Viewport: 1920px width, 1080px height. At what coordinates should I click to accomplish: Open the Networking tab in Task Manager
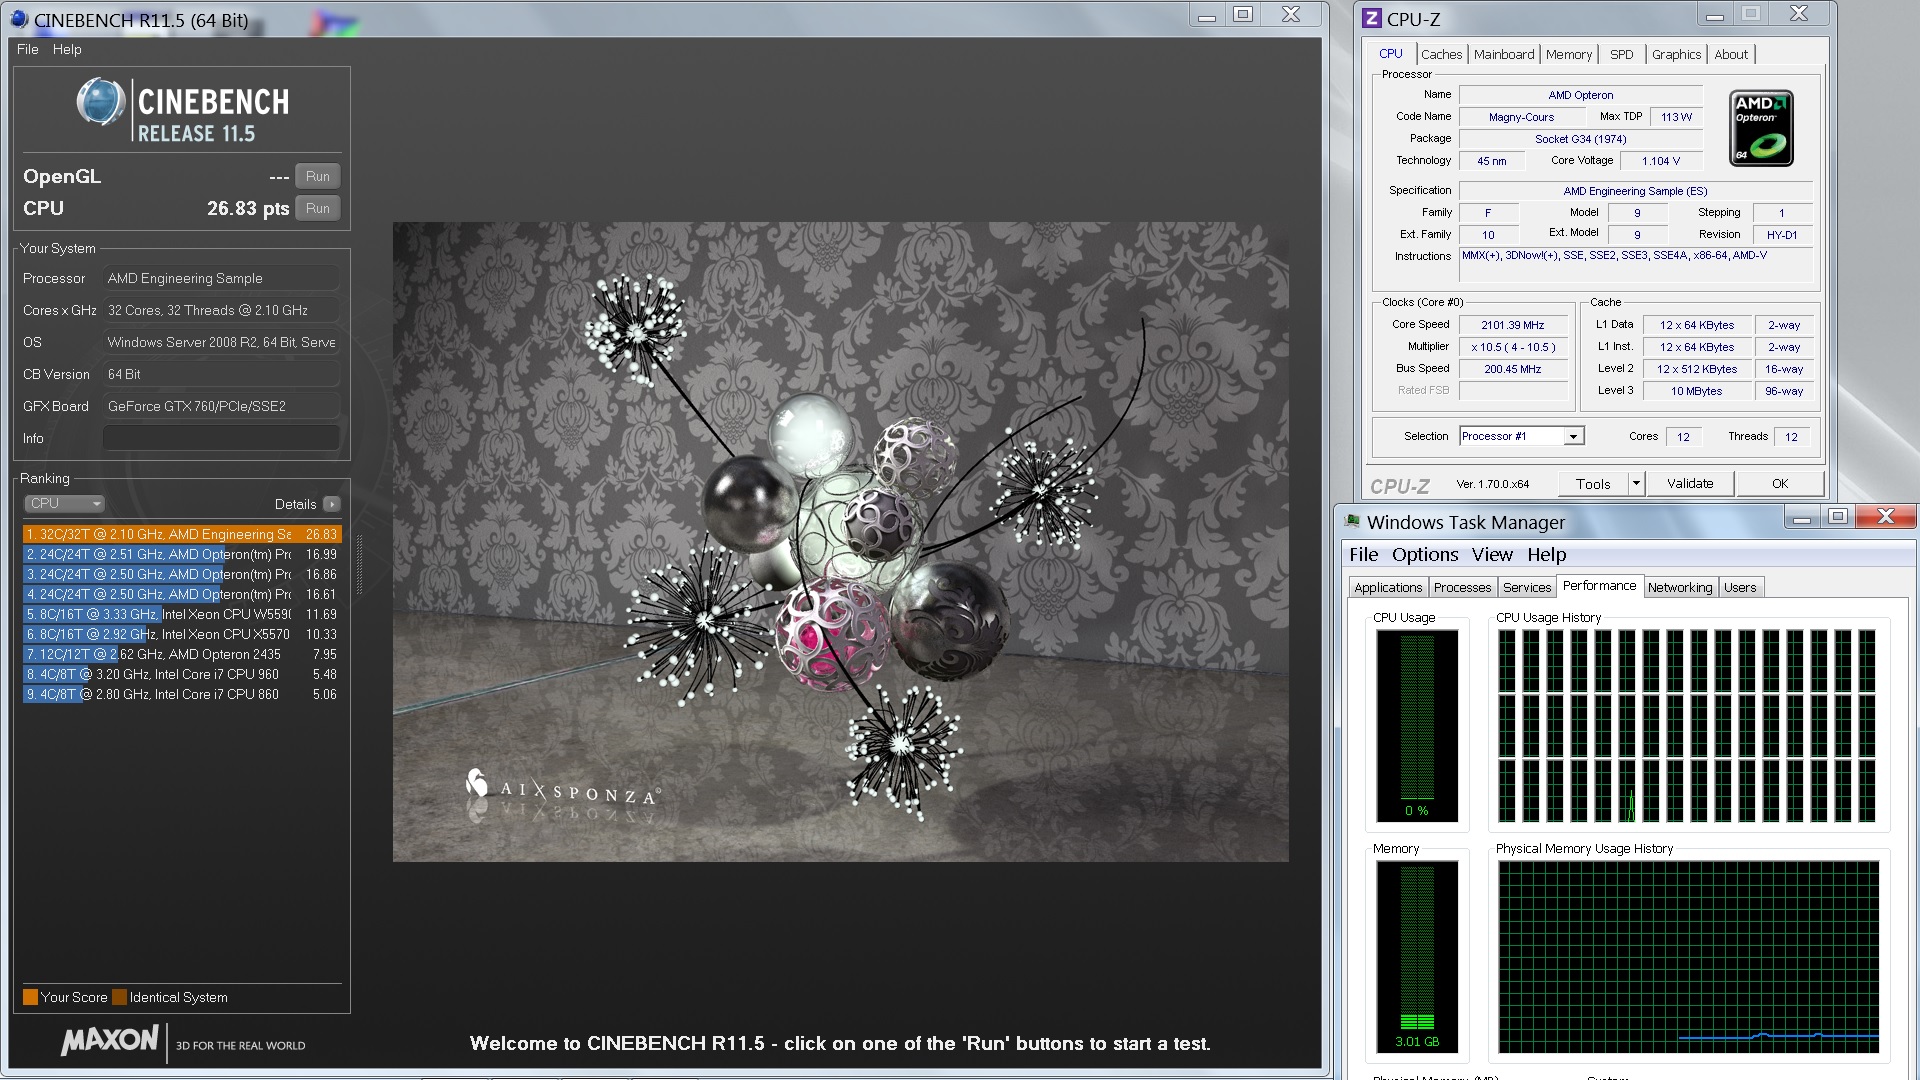coord(1679,587)
